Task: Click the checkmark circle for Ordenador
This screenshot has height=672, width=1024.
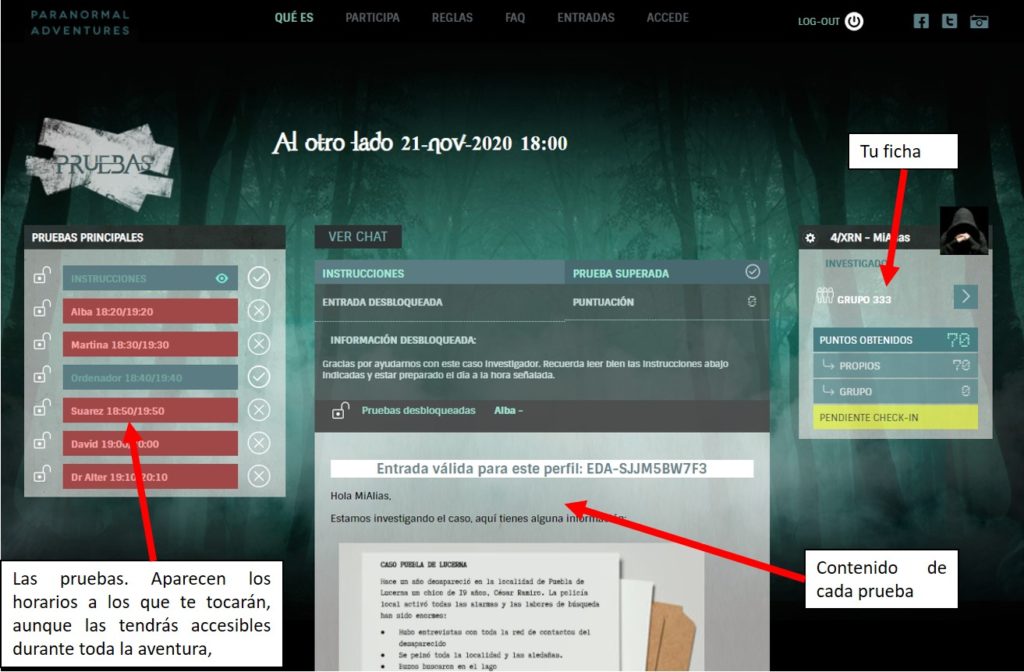Action: click(x=259, y=376)
